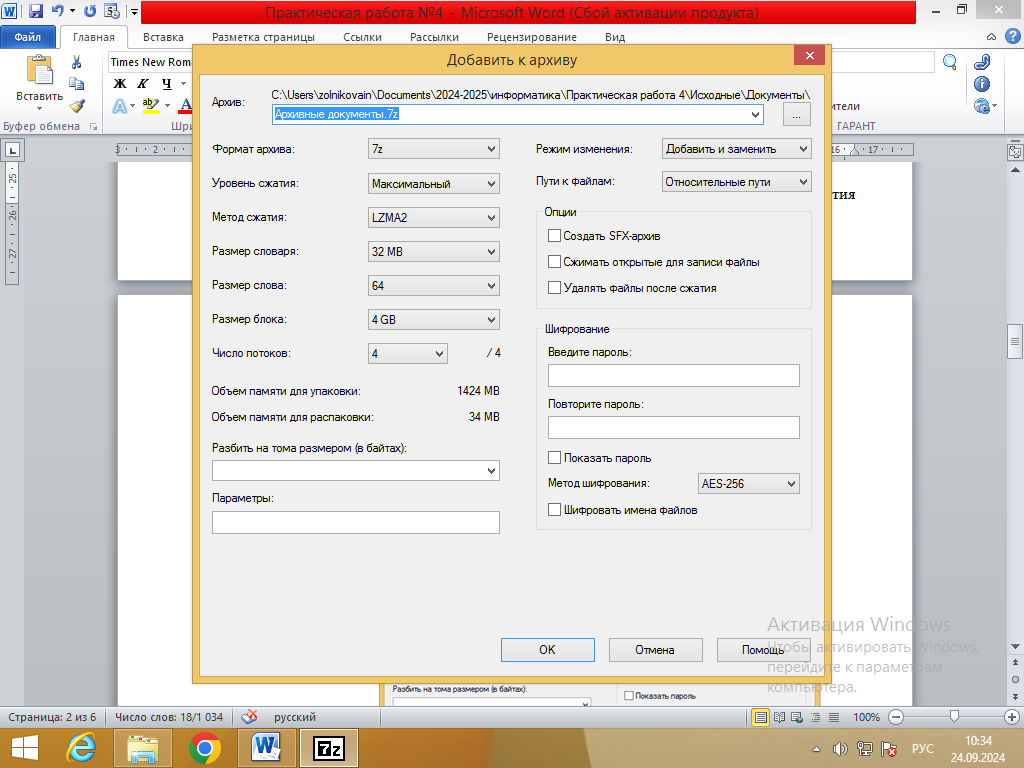Launch Google Chrome from the taskbar

pos(204,748)
